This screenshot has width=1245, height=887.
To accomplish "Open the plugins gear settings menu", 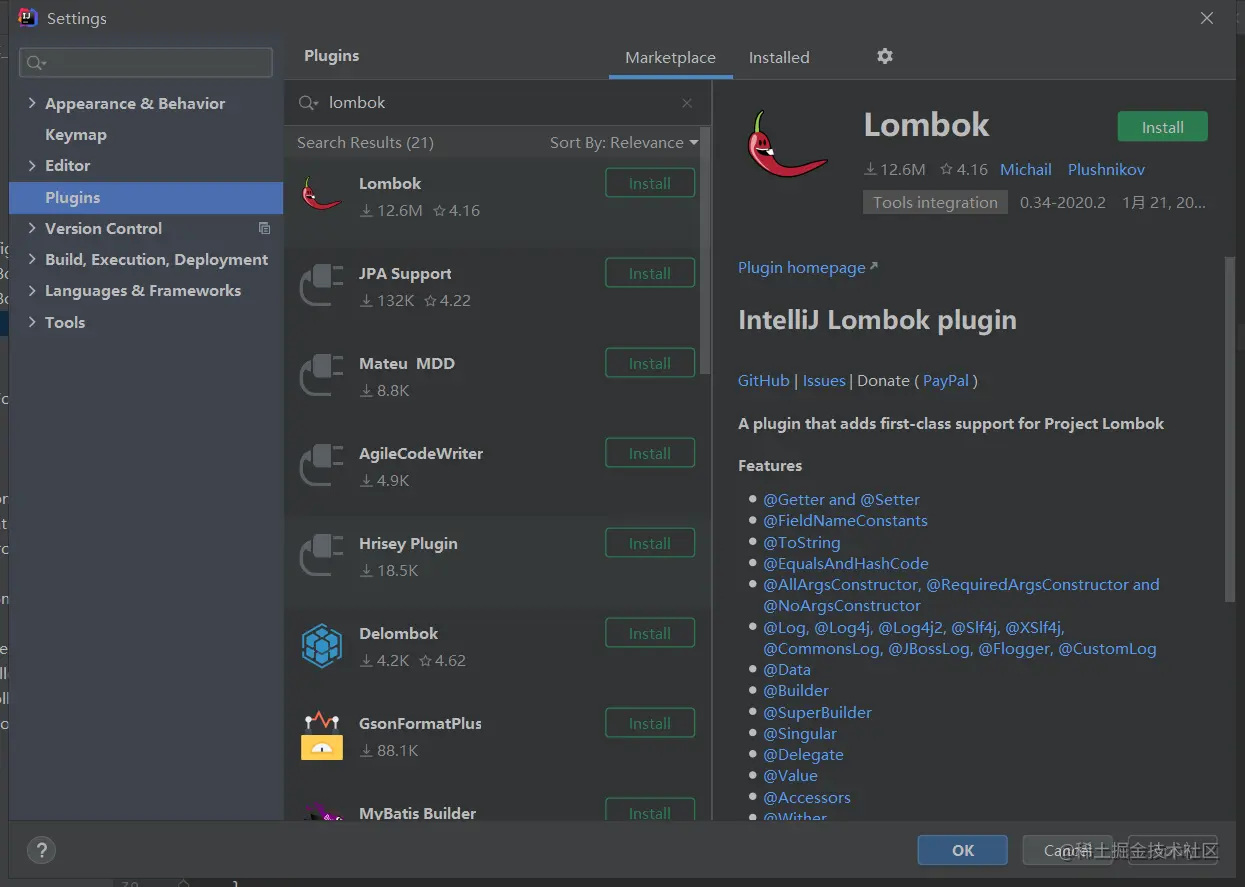I will pos(885,56).
